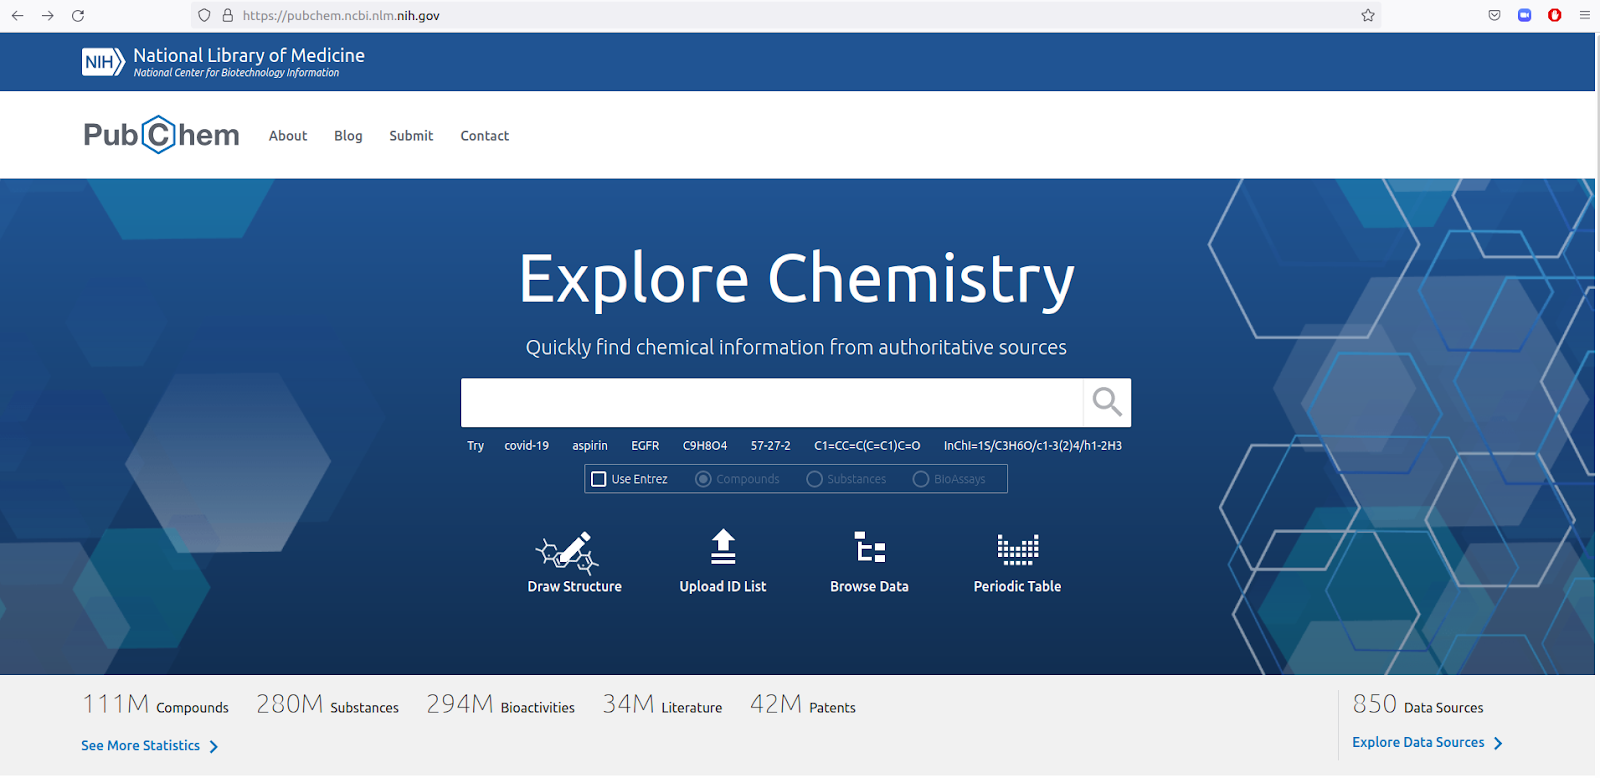Image resolution: width=1600 pixels, height=778 pixels.
Task: Try the 57-27-2 CAS example
Action: coord(771,446)
